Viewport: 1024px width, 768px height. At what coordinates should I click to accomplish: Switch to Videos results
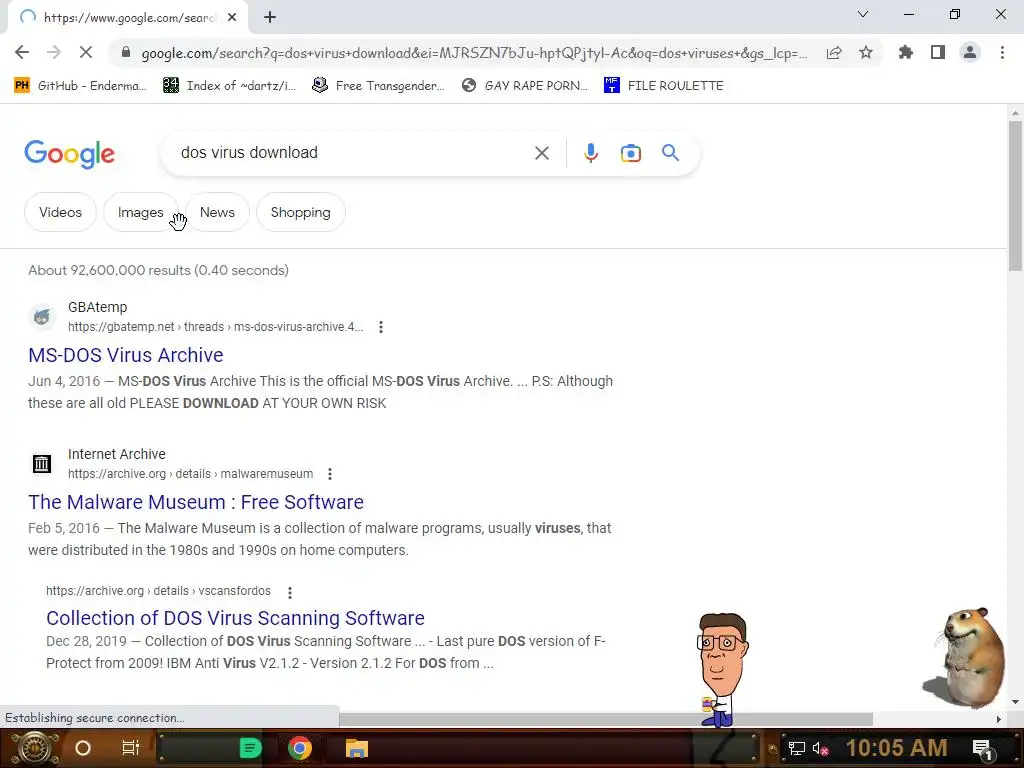60,212
